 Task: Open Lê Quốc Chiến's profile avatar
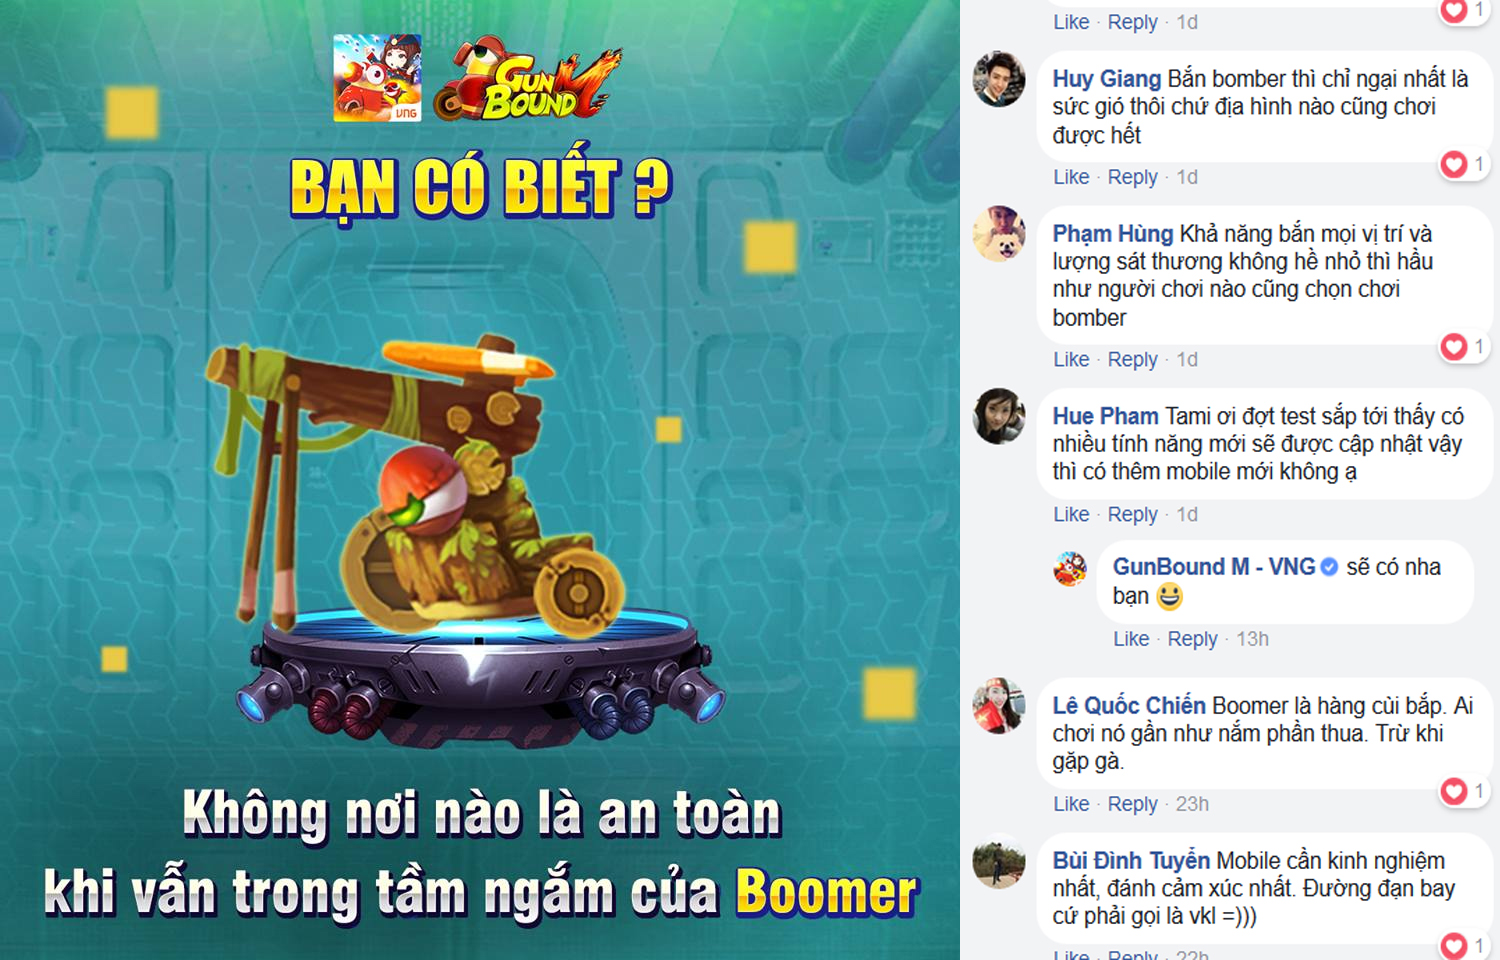(x=999, y=706)
